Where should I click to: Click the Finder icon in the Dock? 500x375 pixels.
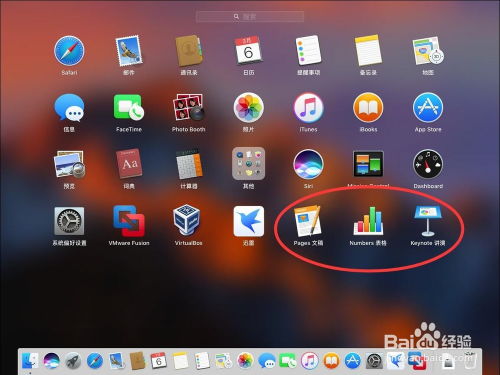click(x=30, y=361)
